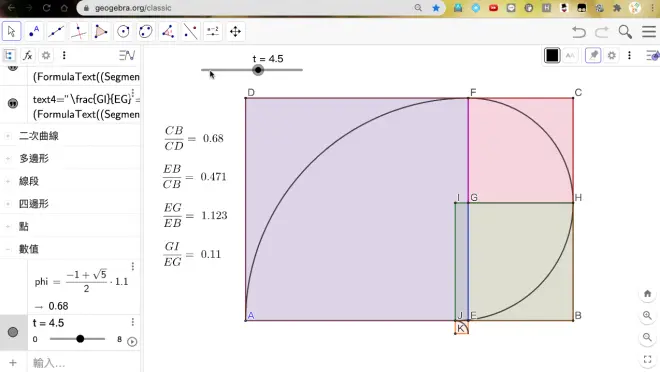Switch to the Algebra view tab
This screenshot has height=372, width=660.
(x=9, y=55)
